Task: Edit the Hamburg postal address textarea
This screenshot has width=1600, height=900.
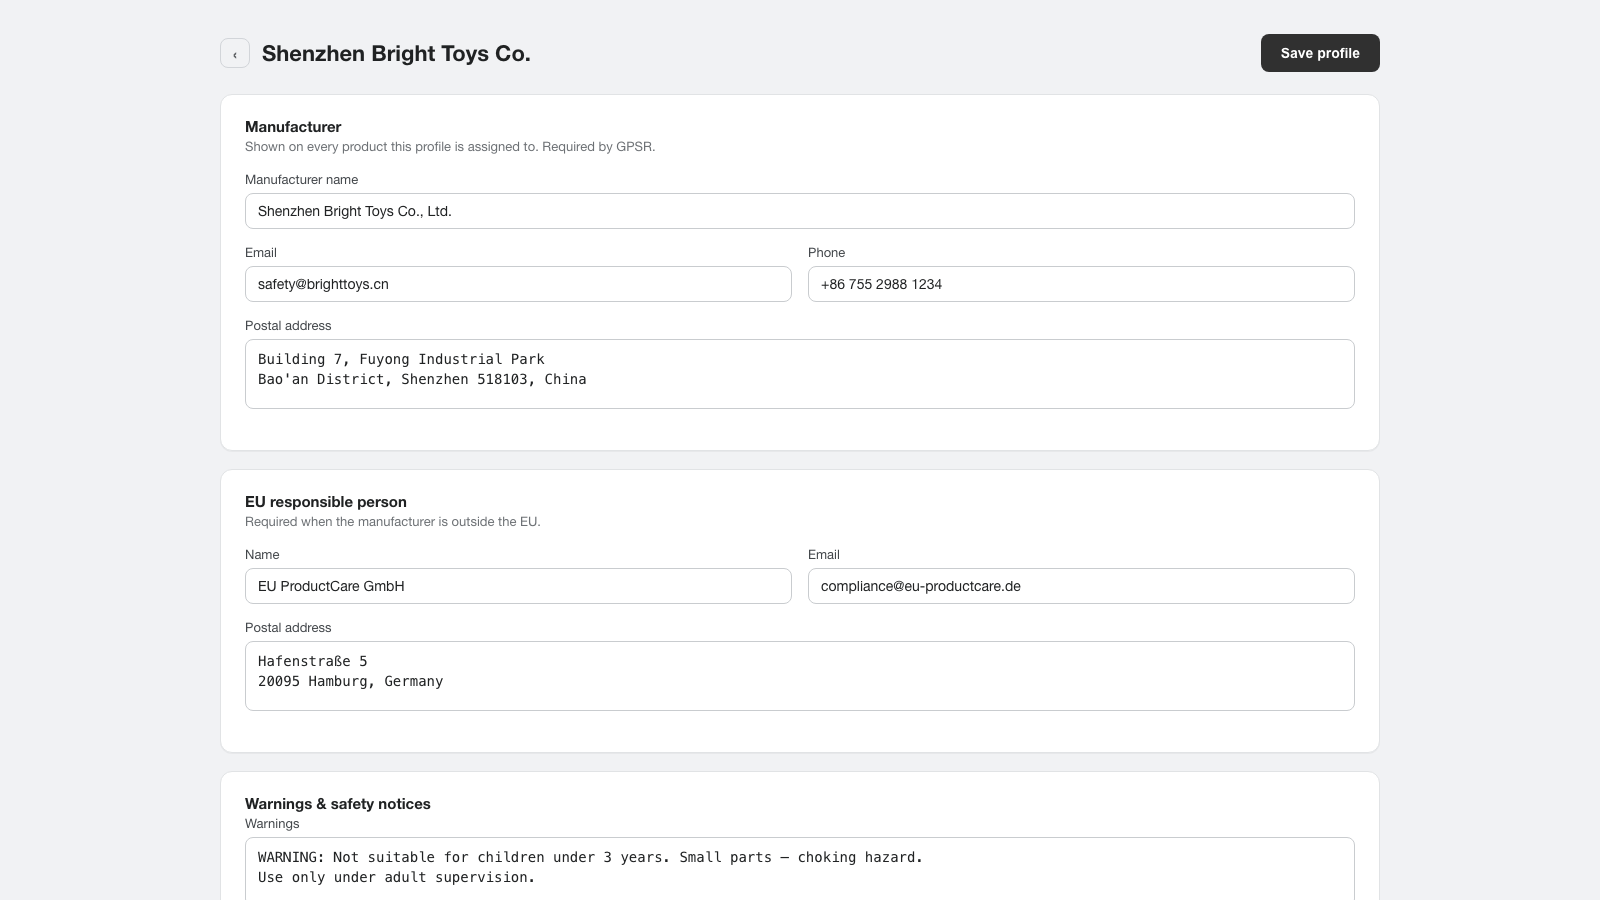Action: tap(800, 676)
